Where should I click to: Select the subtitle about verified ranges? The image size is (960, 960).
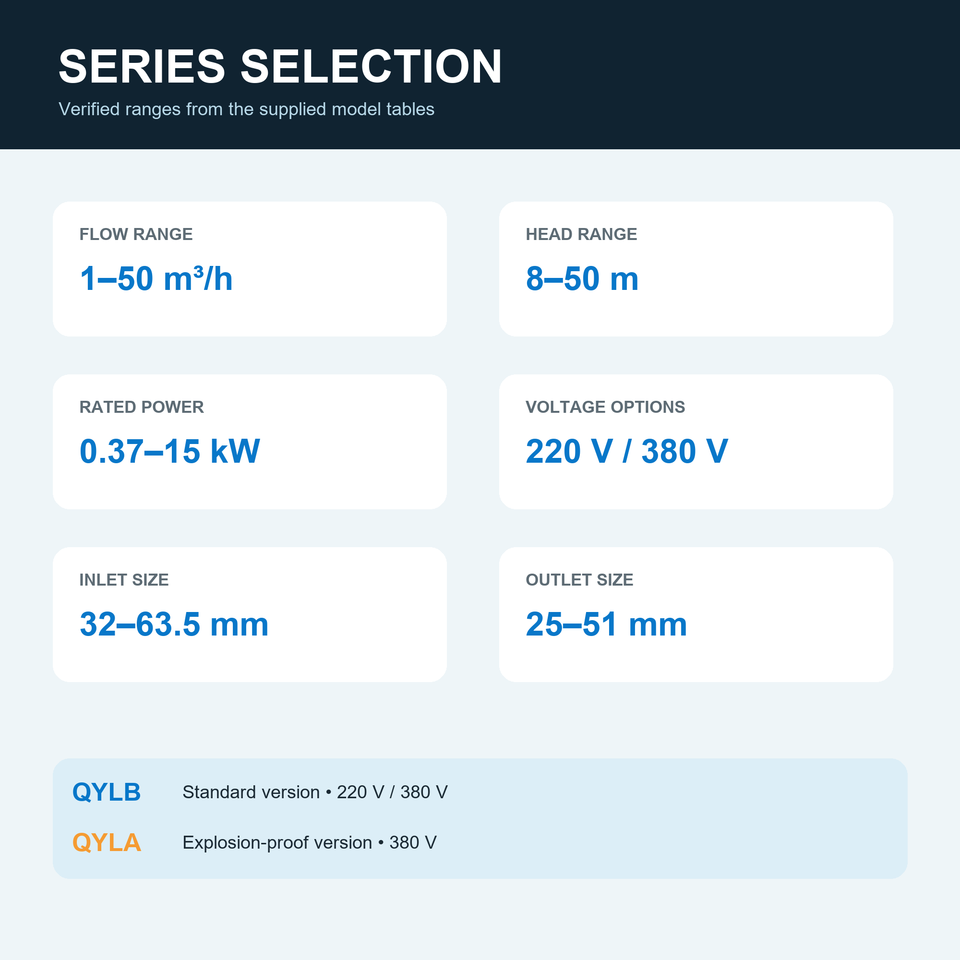click(246, 109)
